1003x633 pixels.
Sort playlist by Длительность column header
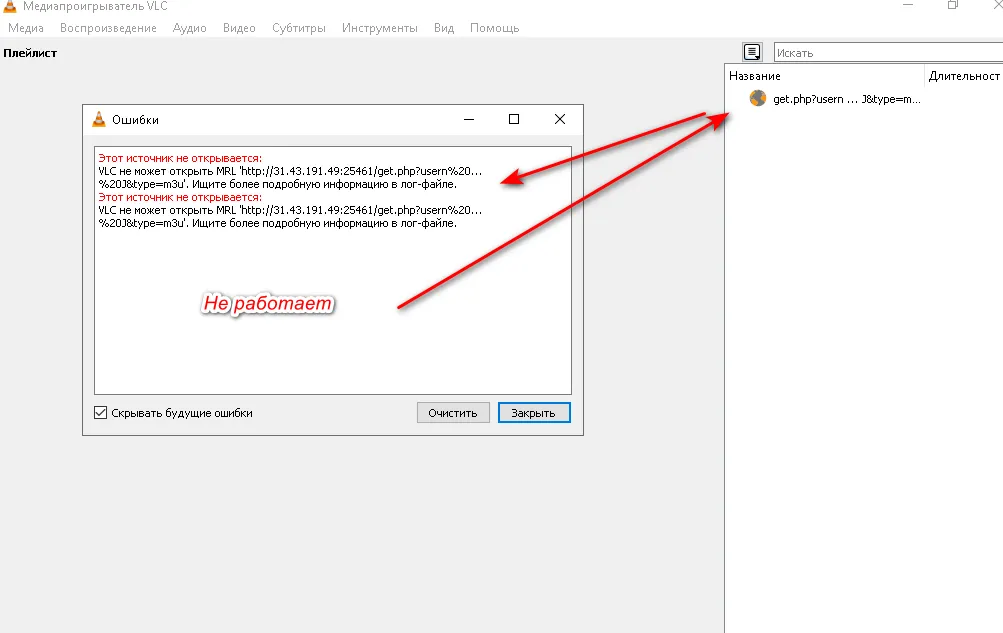(964, 76)
